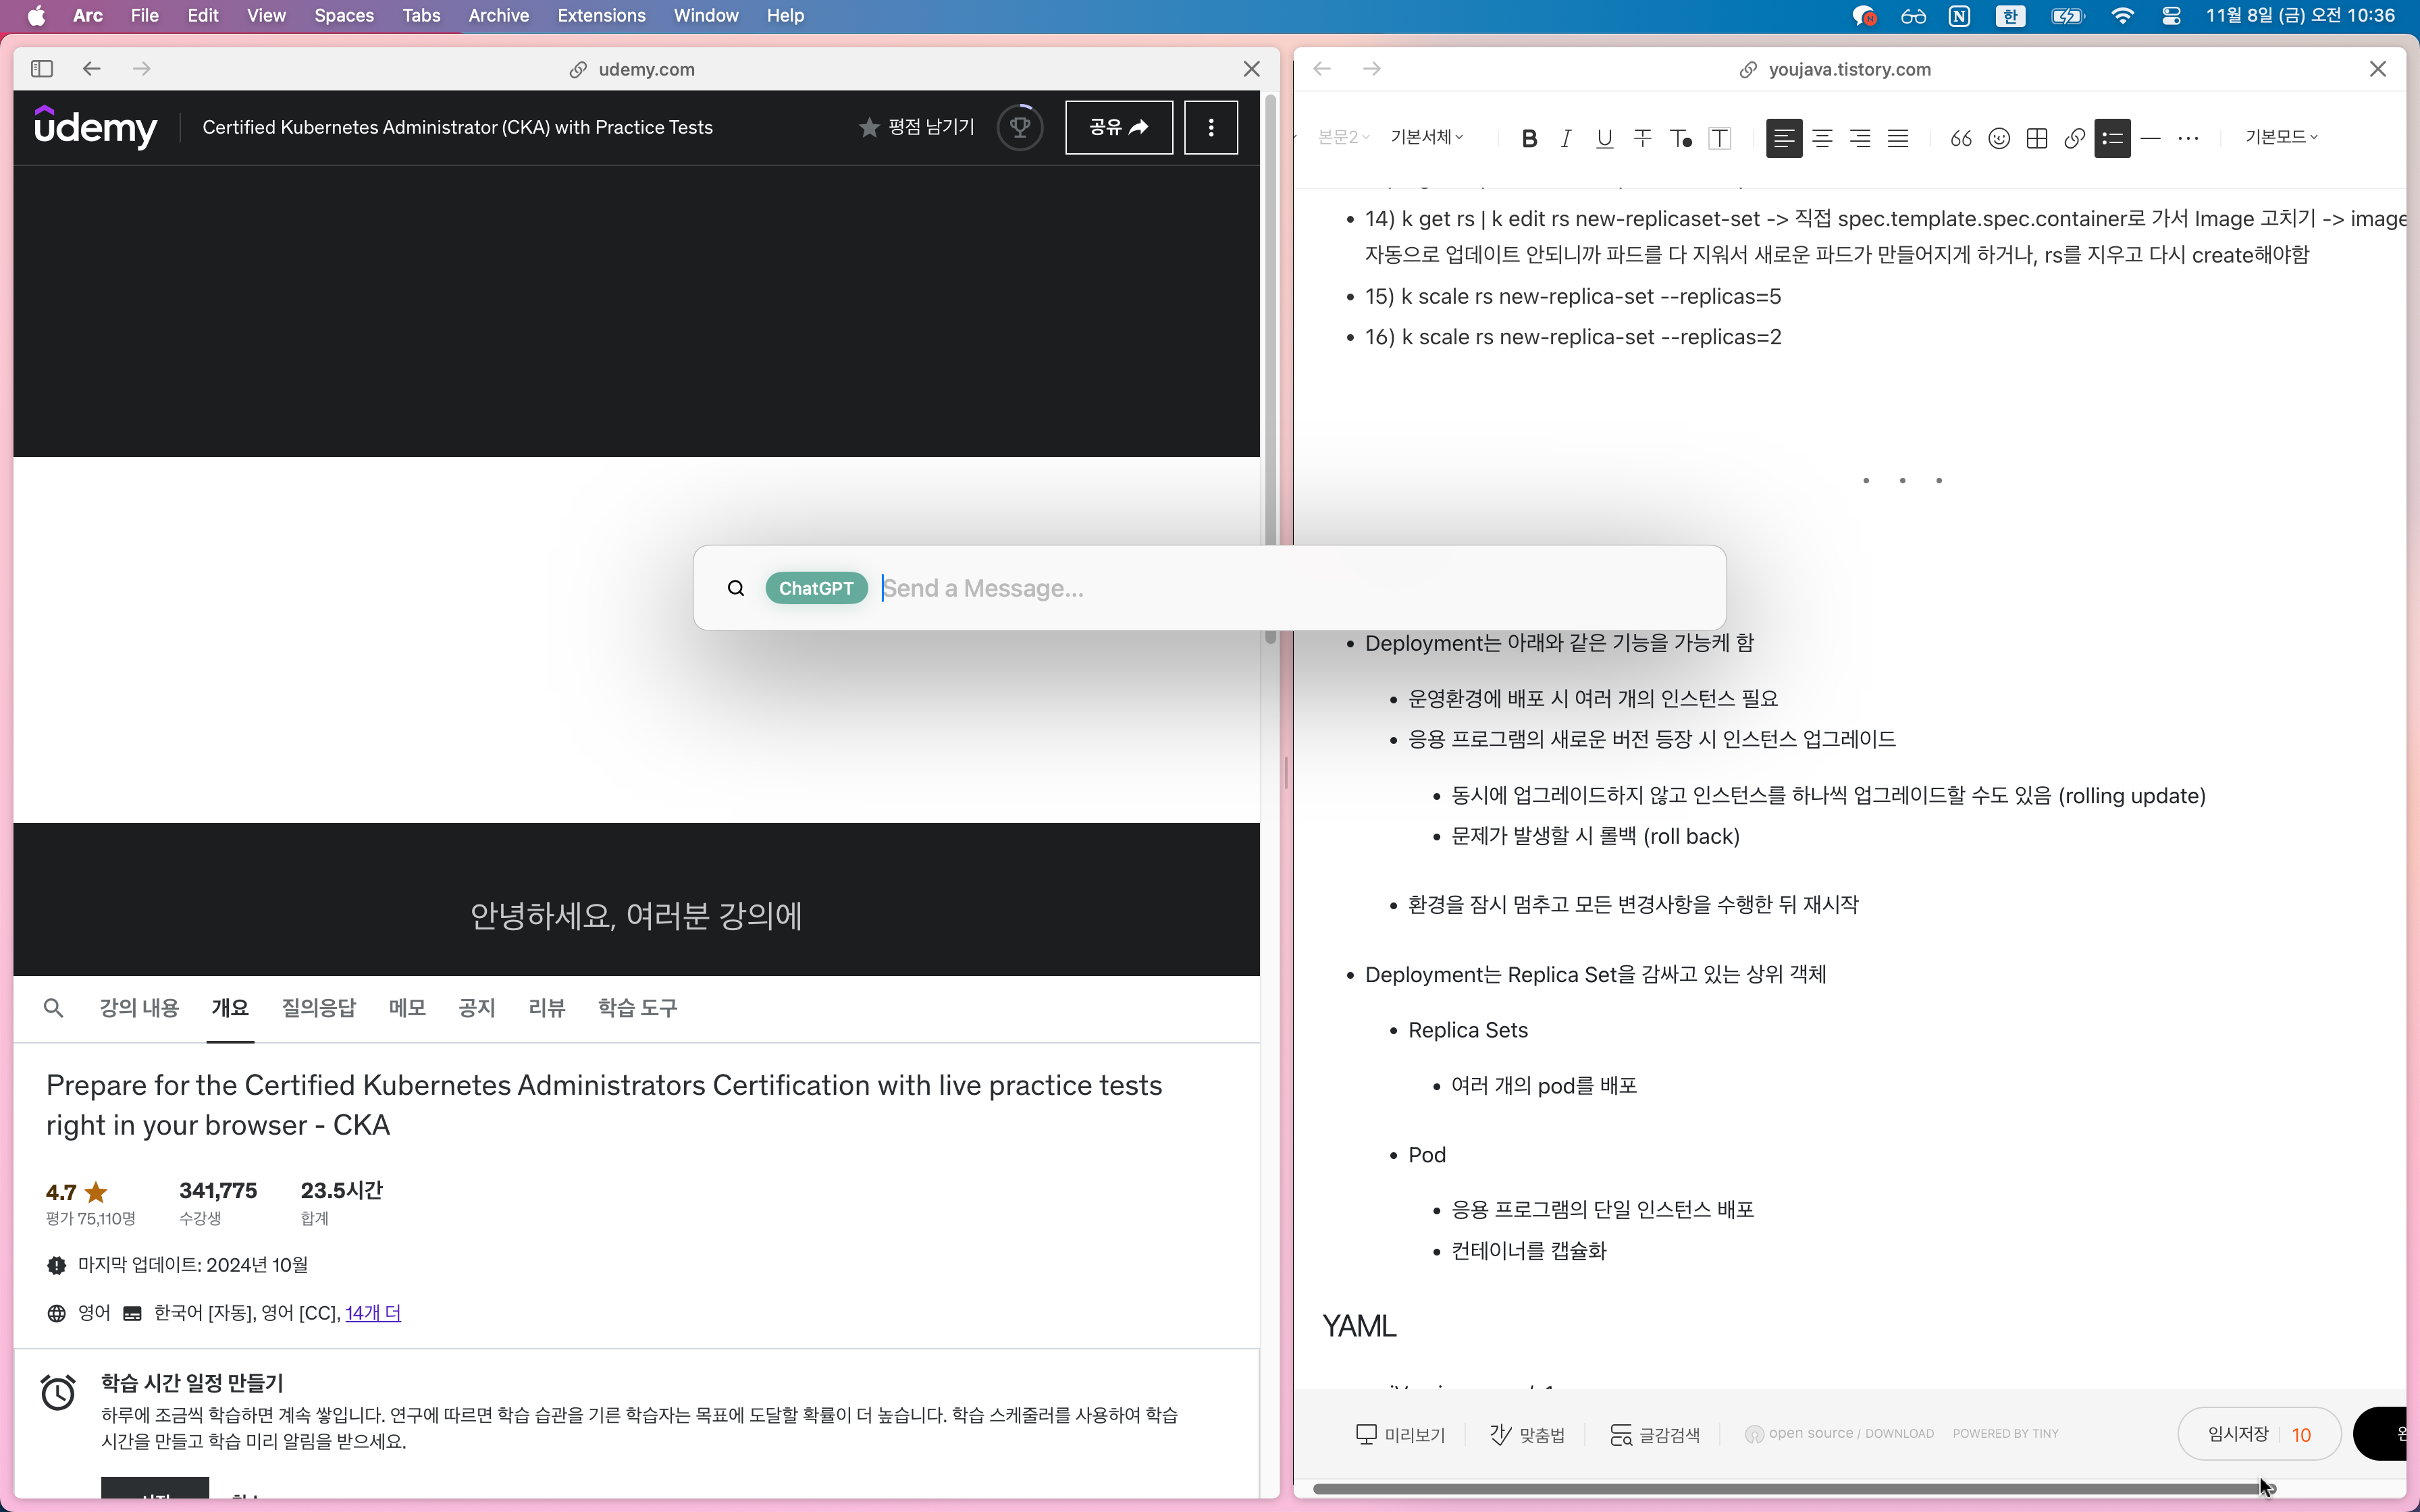
Task: Open the Spaces menu in the menu bar
Action: pyautogui.click(x=343, y=15)
